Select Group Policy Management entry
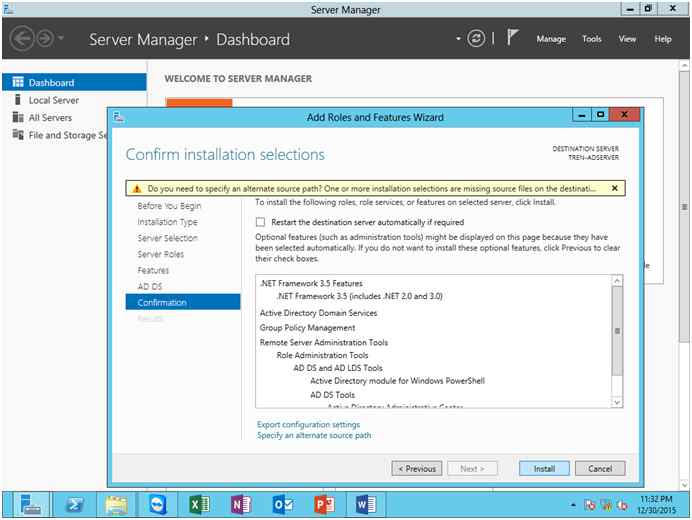 pyautogui.click(x=307, y=328)
